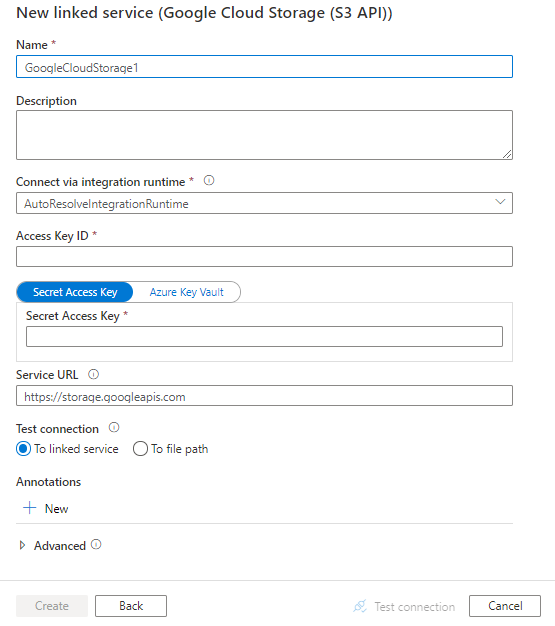Select the To linked service radio button

pos(23,449)
